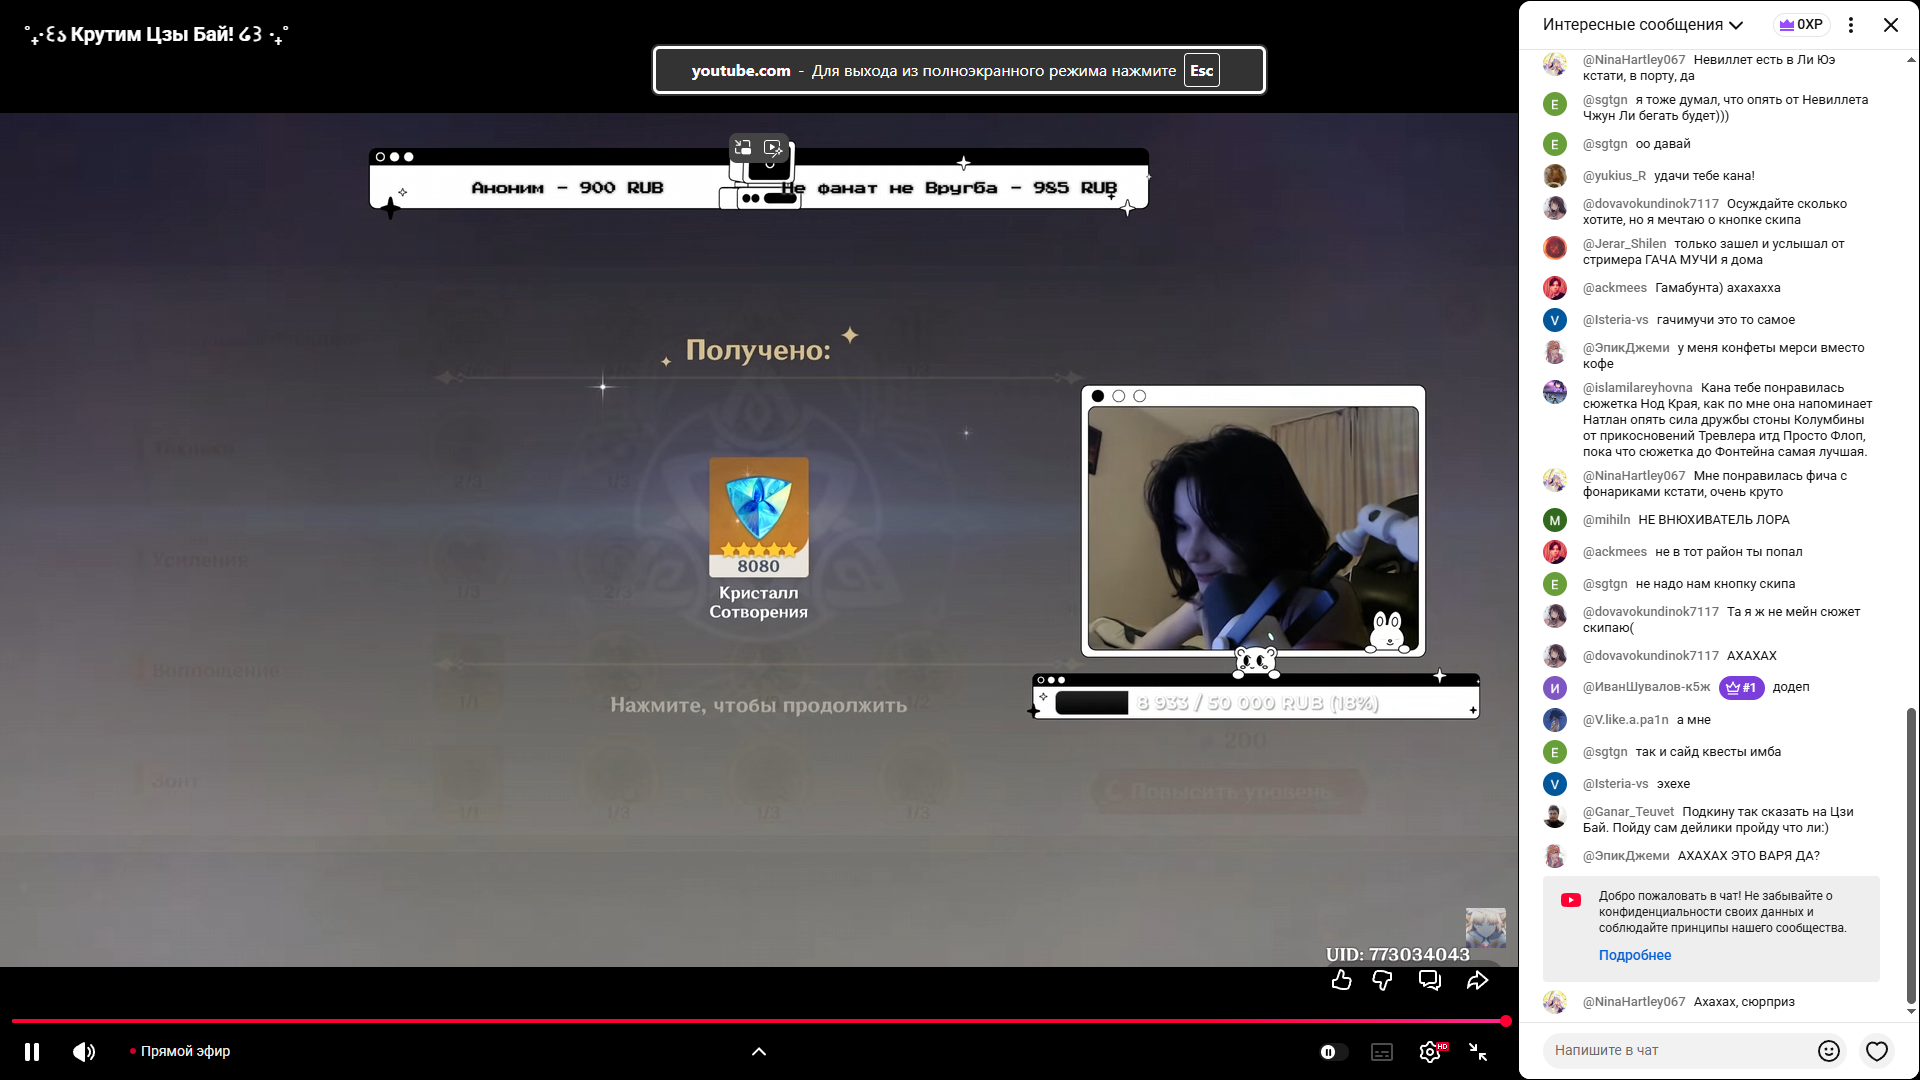Exit fullscreen mode
The width and height of the screenshot is (1920, 1080).
pyautogui.click(x=1478, y=1052)
